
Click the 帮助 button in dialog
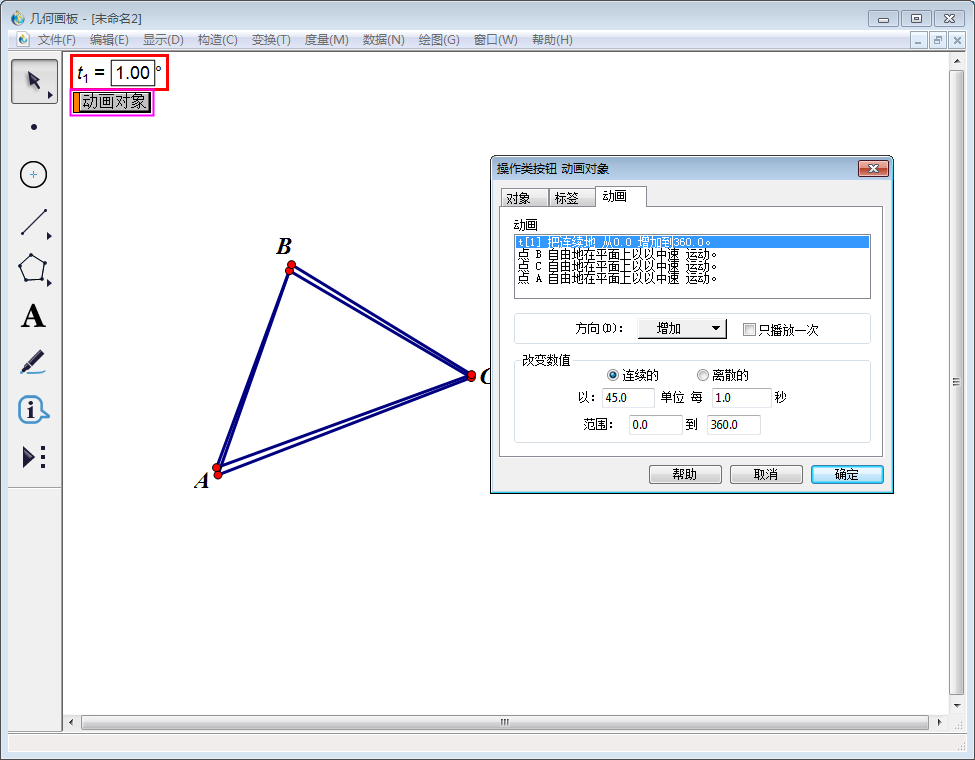685,474
